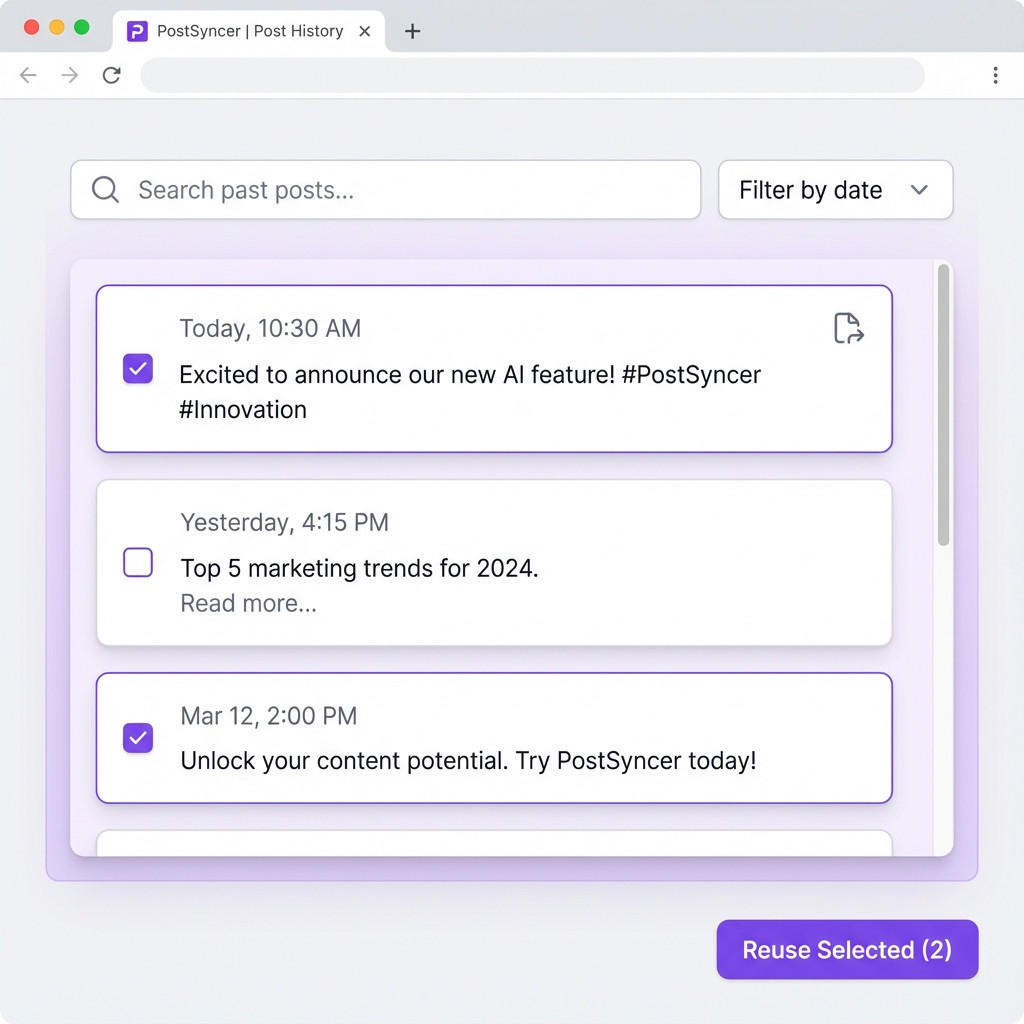Viewport: 1024px width, 1024px height.
Task: Open the browser three-dot menu
Action: coord(995,75)
